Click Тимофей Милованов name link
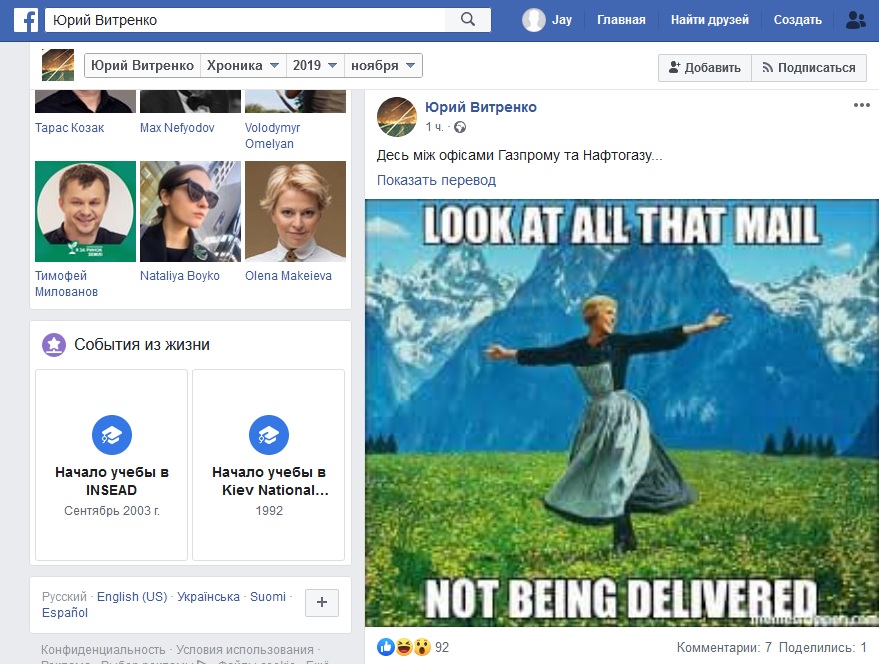This screenshot has height=664, width=879. (x=66, y=284)
